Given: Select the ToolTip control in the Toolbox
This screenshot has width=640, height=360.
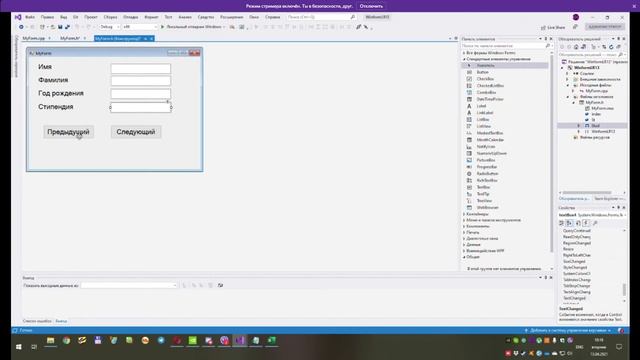Looking at the screenshot, I should (x=504, y=194).
